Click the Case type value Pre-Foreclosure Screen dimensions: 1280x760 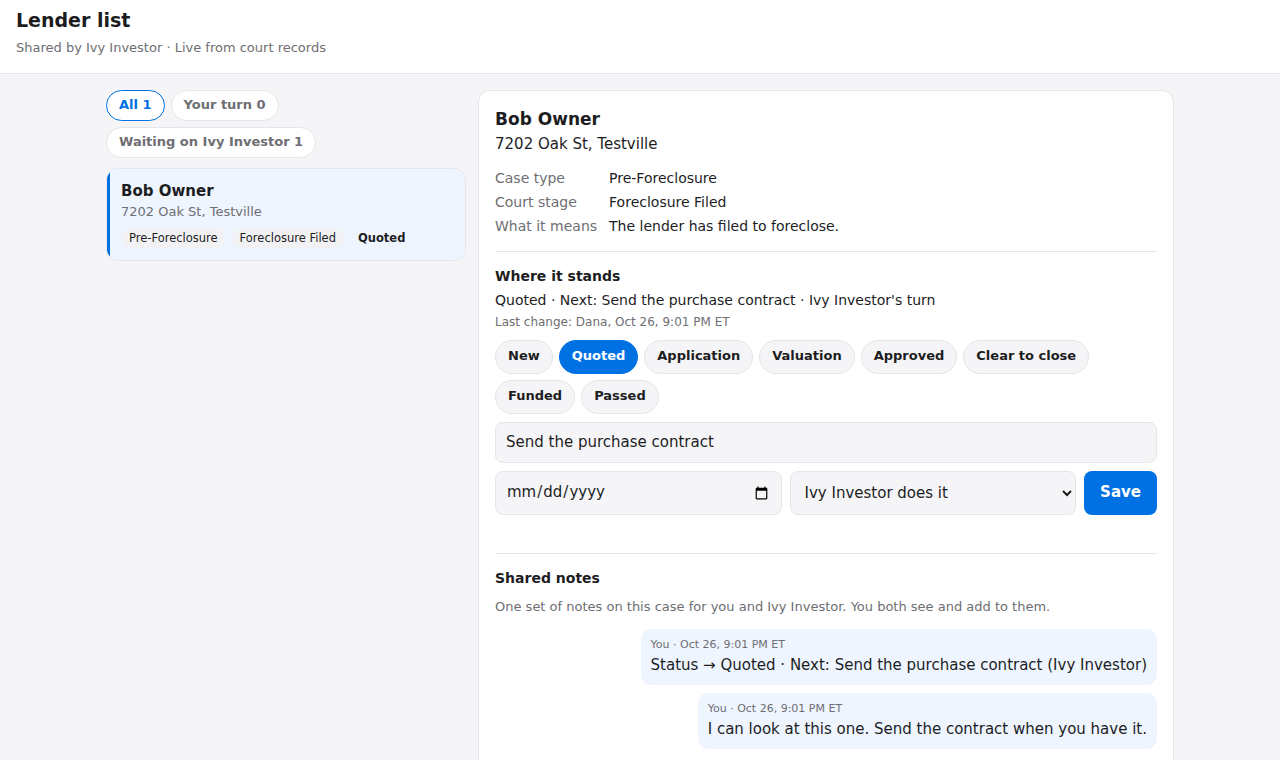(x=663, y=178)
